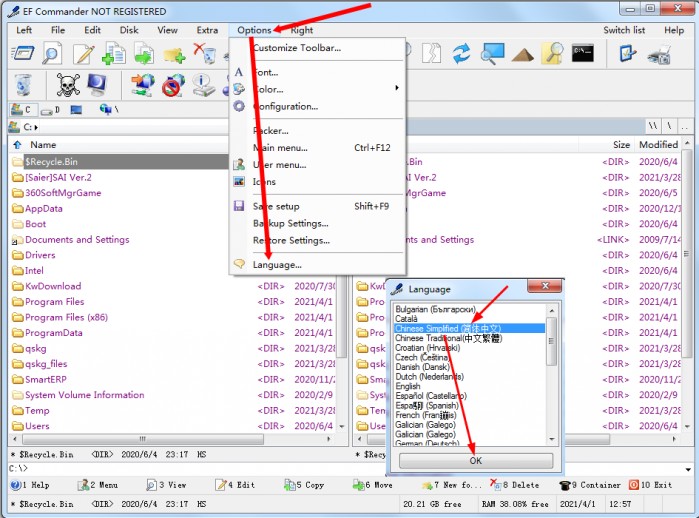699x518 pixels.
Task: Click the command line input field
Action: pyautogui.click(x=352, y=469)
